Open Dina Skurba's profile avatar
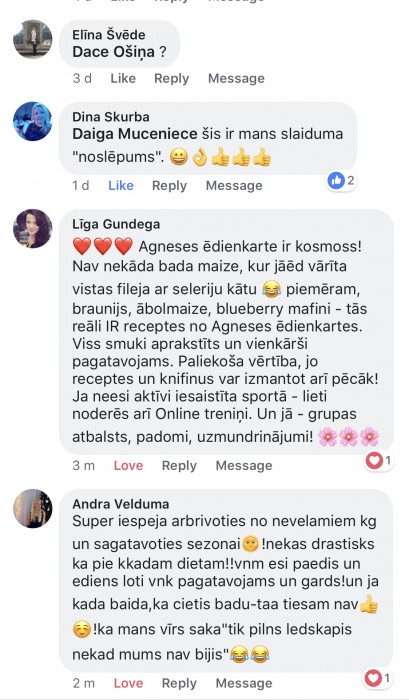This screenshot has width=409, height=700. click(33, 121)
